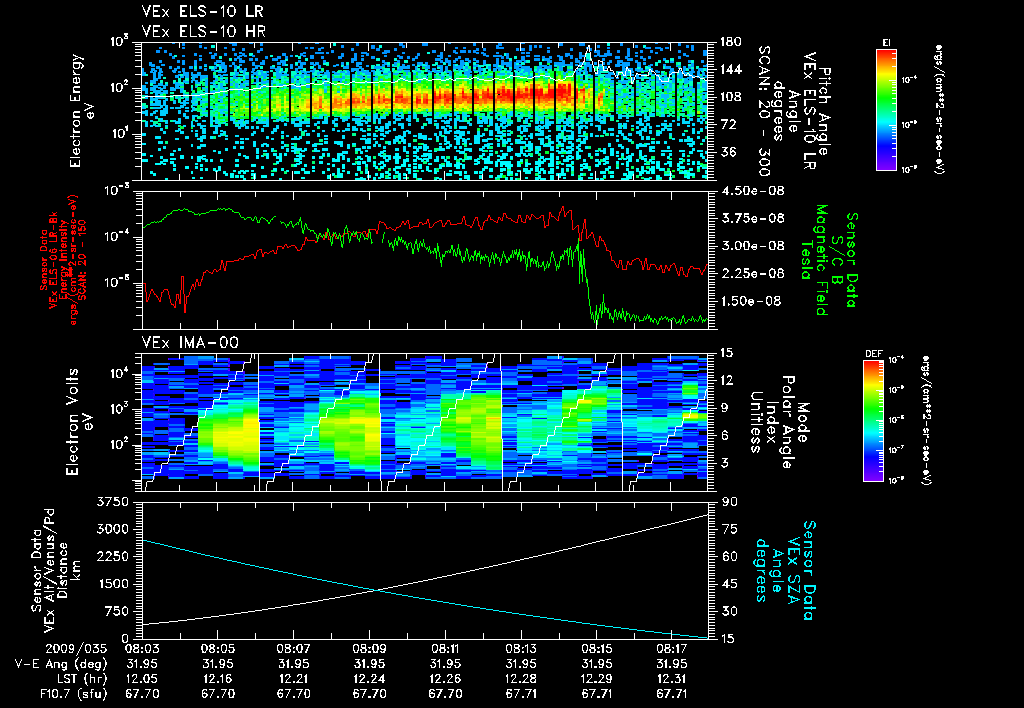Viewport: 1024px width, 708px height.
Task: Select the 'VEx IMA-00' panel title
Action: 190,342
